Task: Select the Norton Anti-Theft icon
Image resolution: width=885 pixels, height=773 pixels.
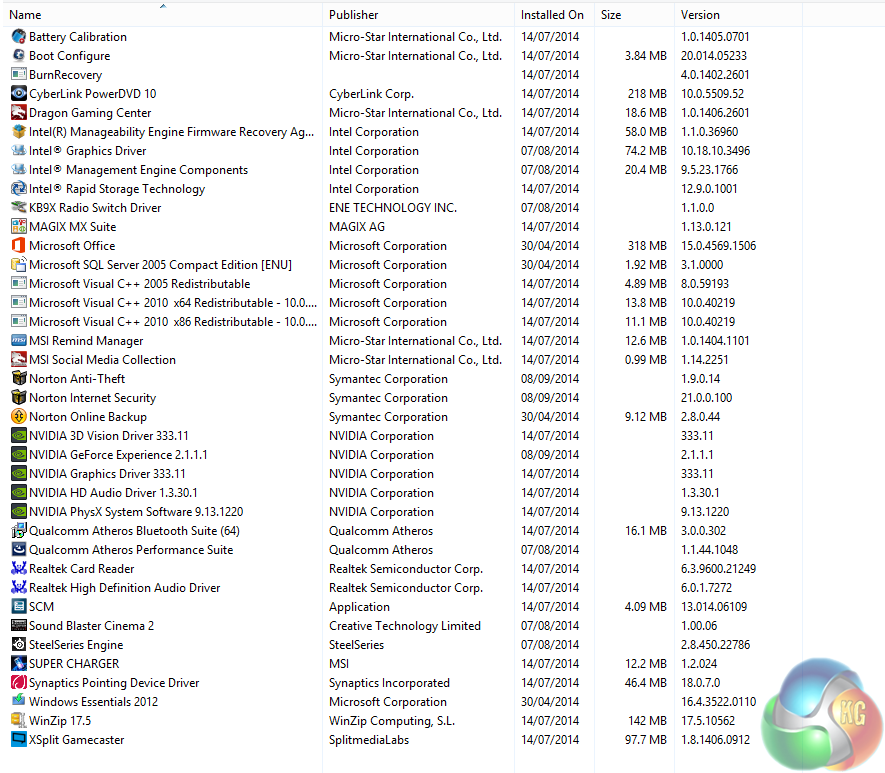Action: (19, 379)
